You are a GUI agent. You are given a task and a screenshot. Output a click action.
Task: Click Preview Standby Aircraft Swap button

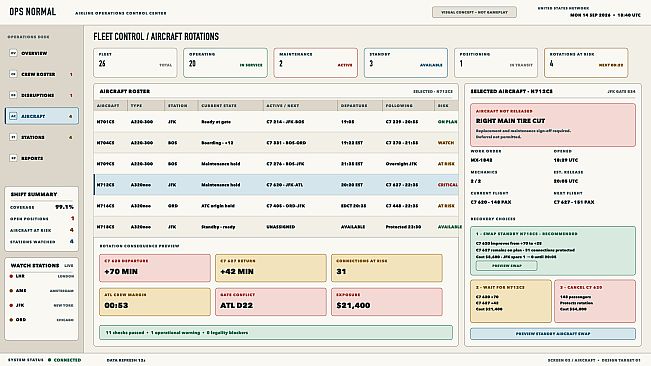[x=553, y=334]
